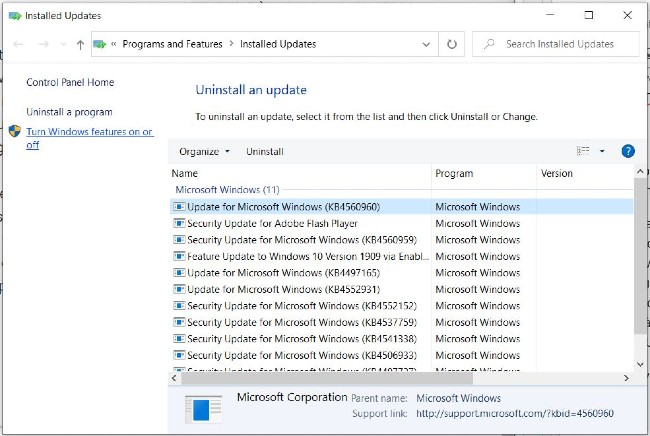Screen dimensions: 650x436
Task: Click the vertical scrollbar down arrow
Action: [x=640, y=364]
